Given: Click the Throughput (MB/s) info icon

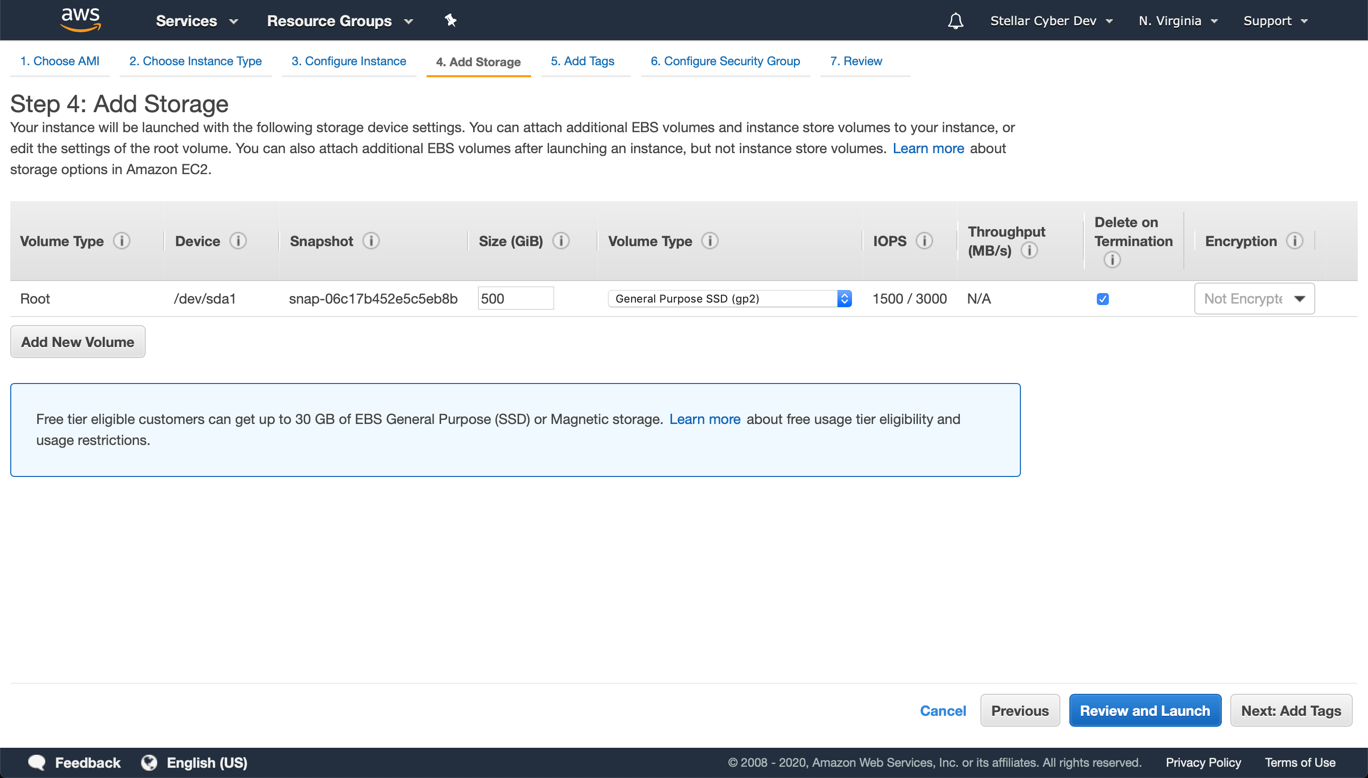Looking at the screenshot, I should tap(1029, 251).
